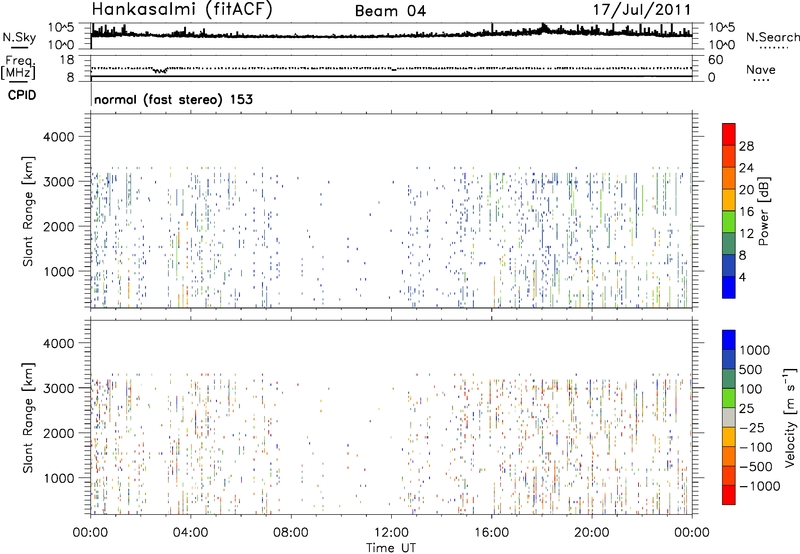Click the red -1000 velocity swatch
800x554 pixels.
729,495
